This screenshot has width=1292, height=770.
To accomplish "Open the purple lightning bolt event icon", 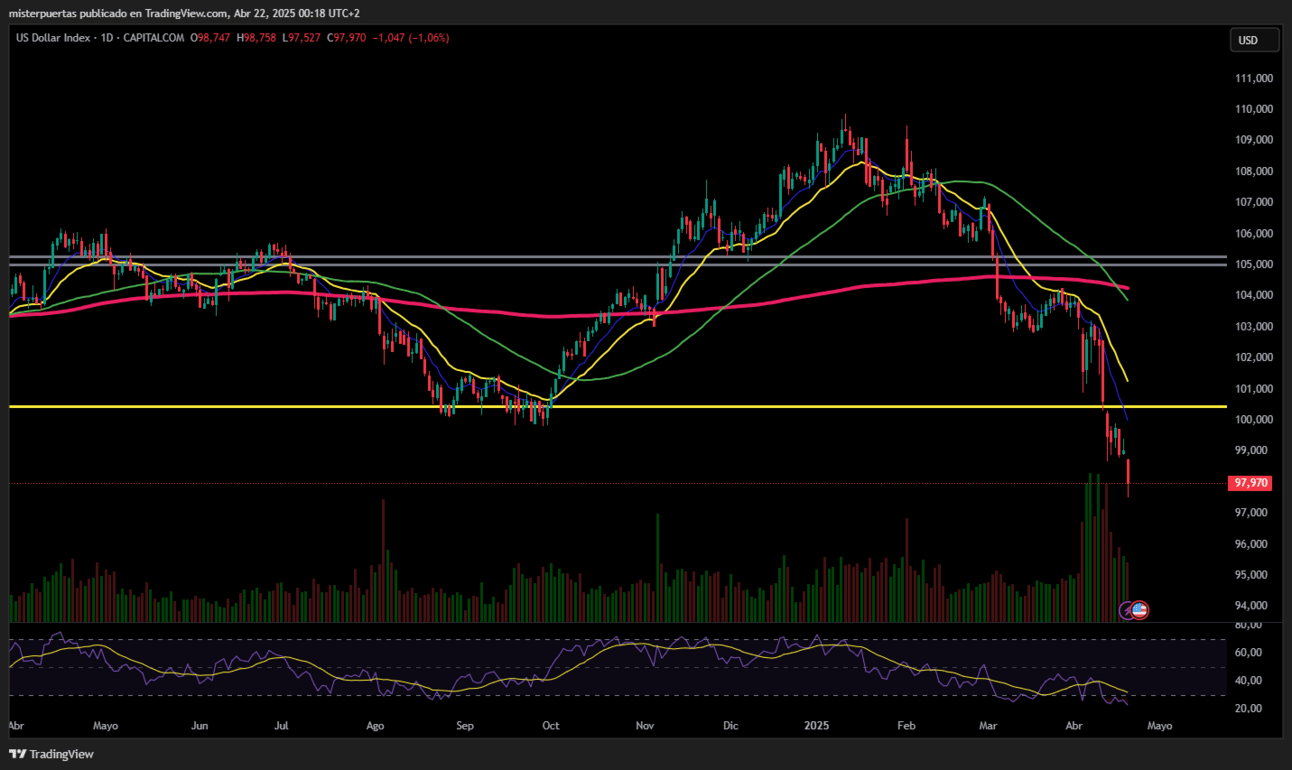I will [x=1126, y=609].
